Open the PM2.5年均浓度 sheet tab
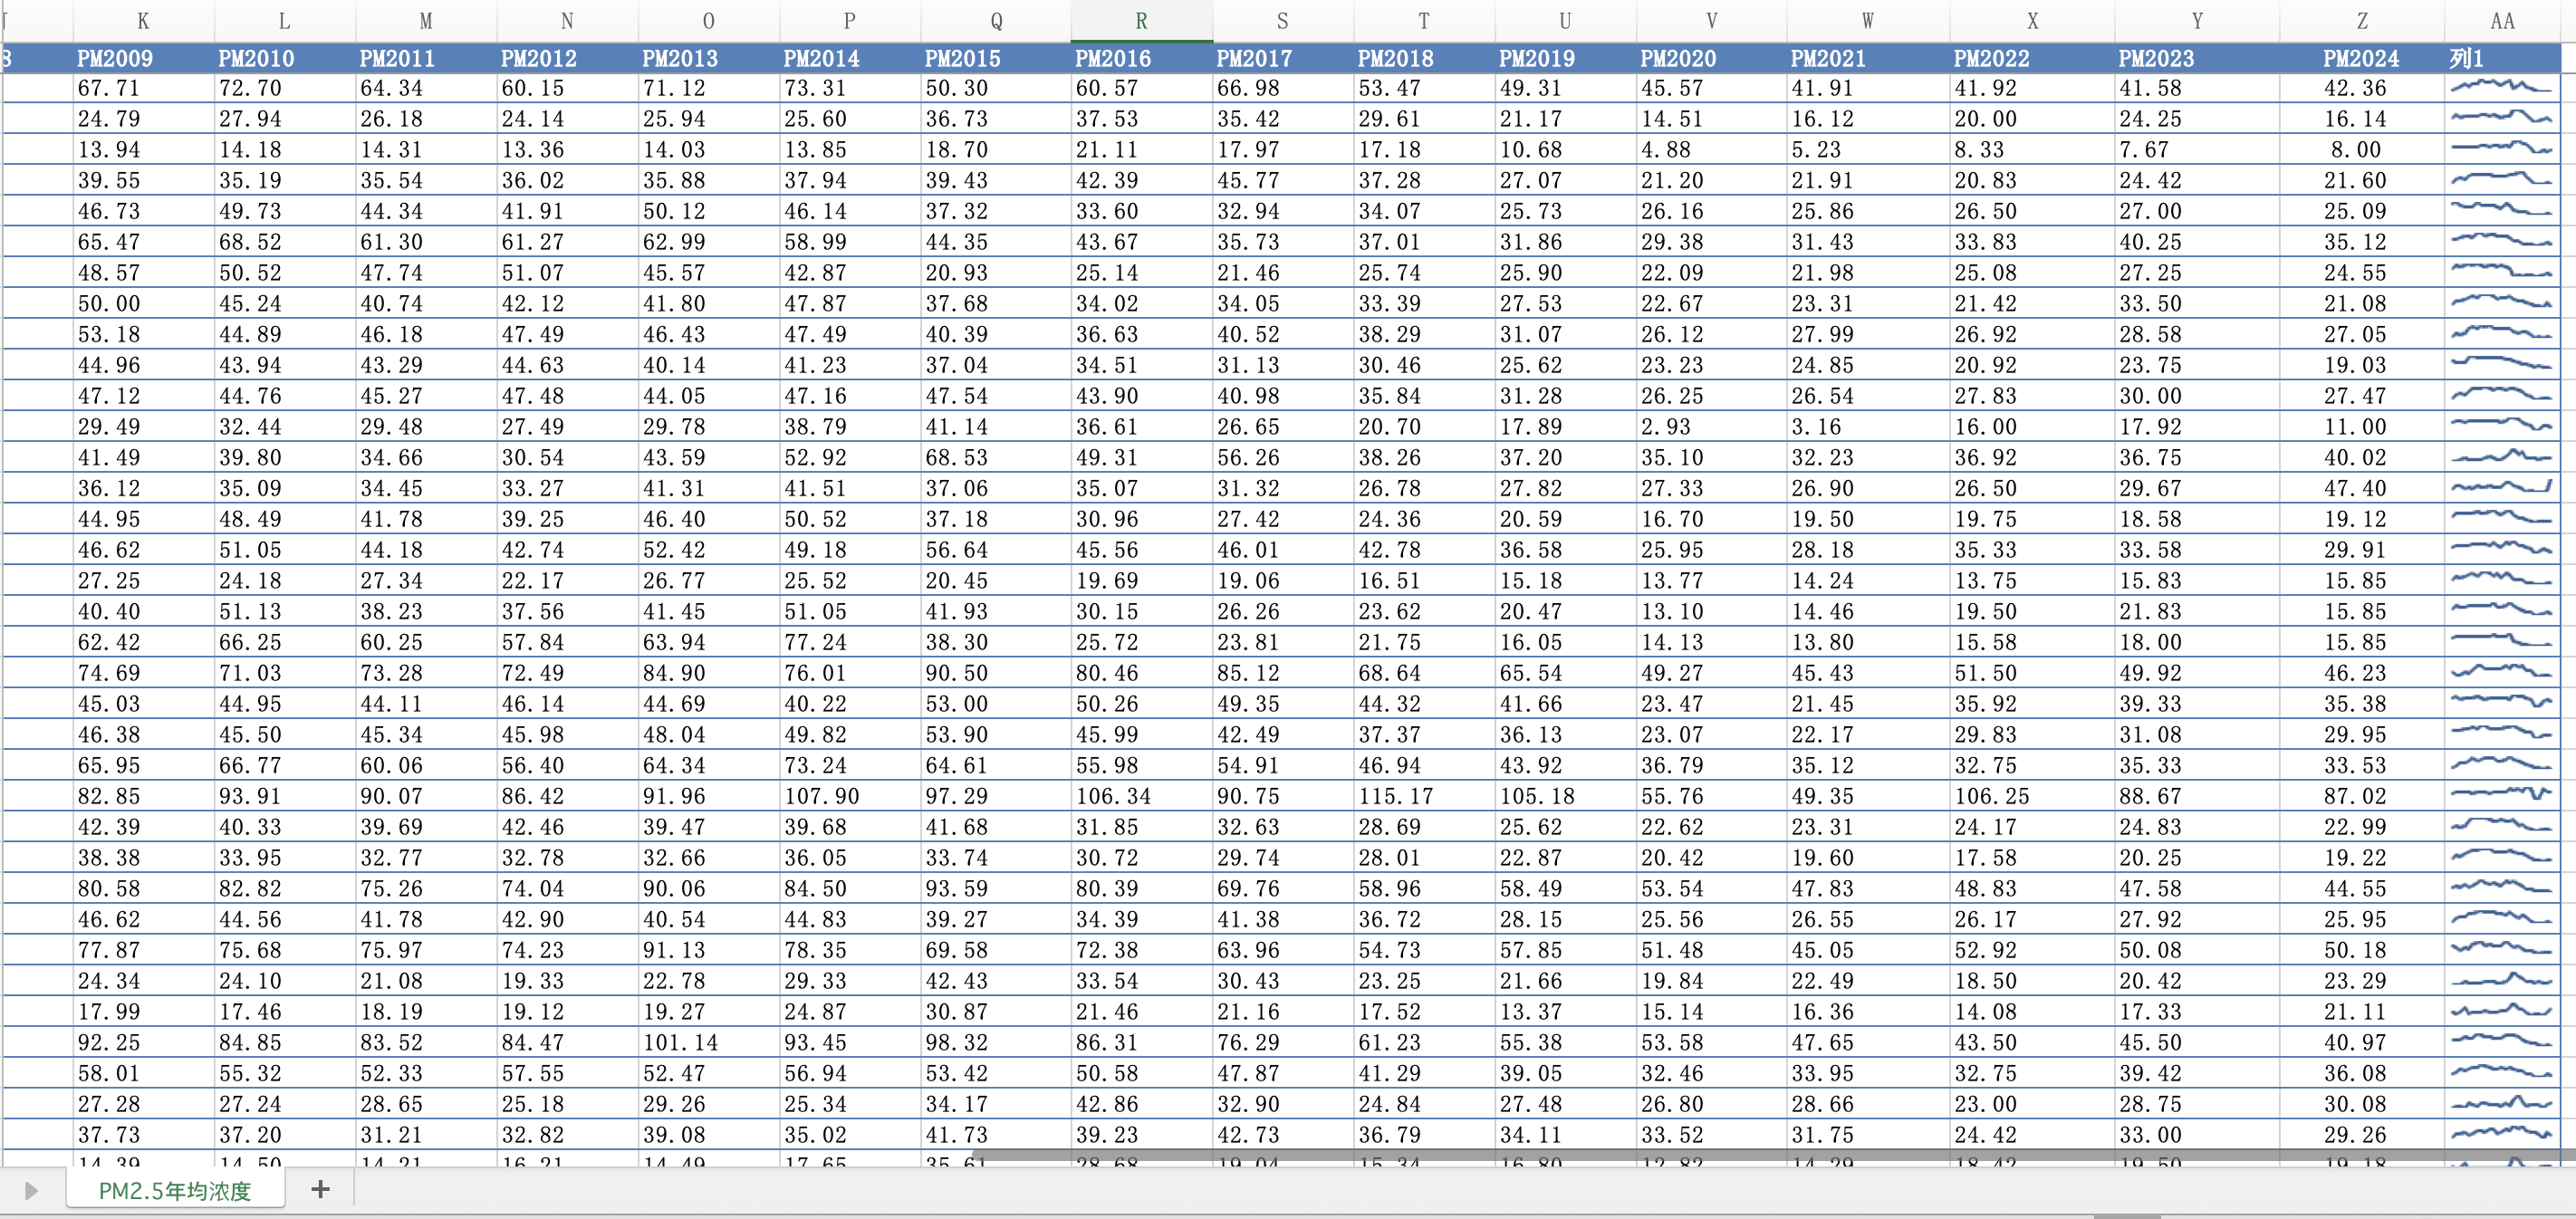Screen dimensions: 2576x1219 coord(174,1190)
